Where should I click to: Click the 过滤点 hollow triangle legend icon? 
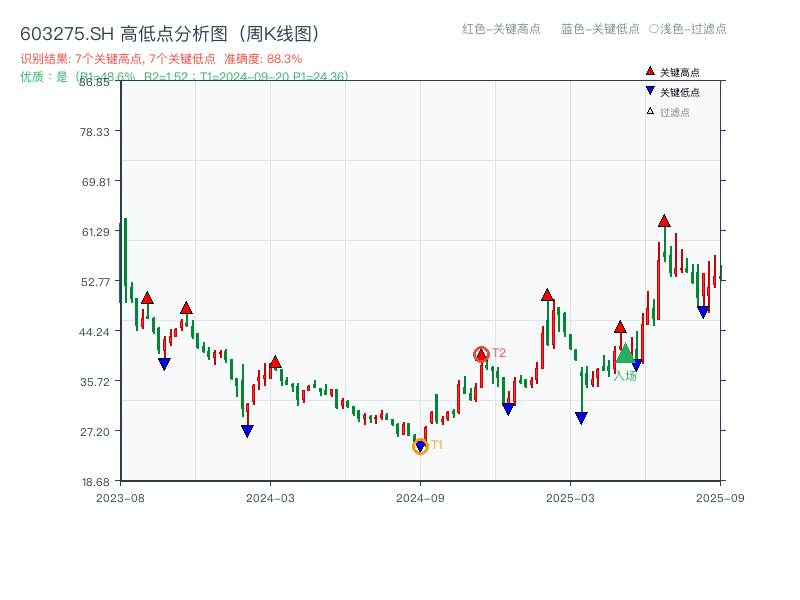pos(648,109)
